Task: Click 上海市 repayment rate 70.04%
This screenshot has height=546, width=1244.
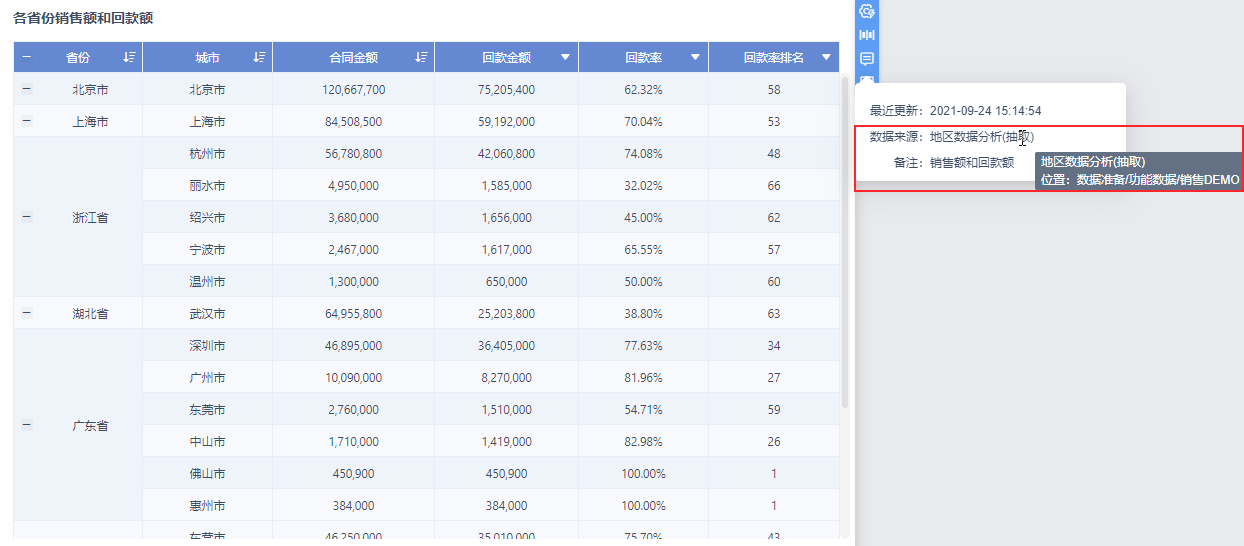Action: (x=643, y=121)
